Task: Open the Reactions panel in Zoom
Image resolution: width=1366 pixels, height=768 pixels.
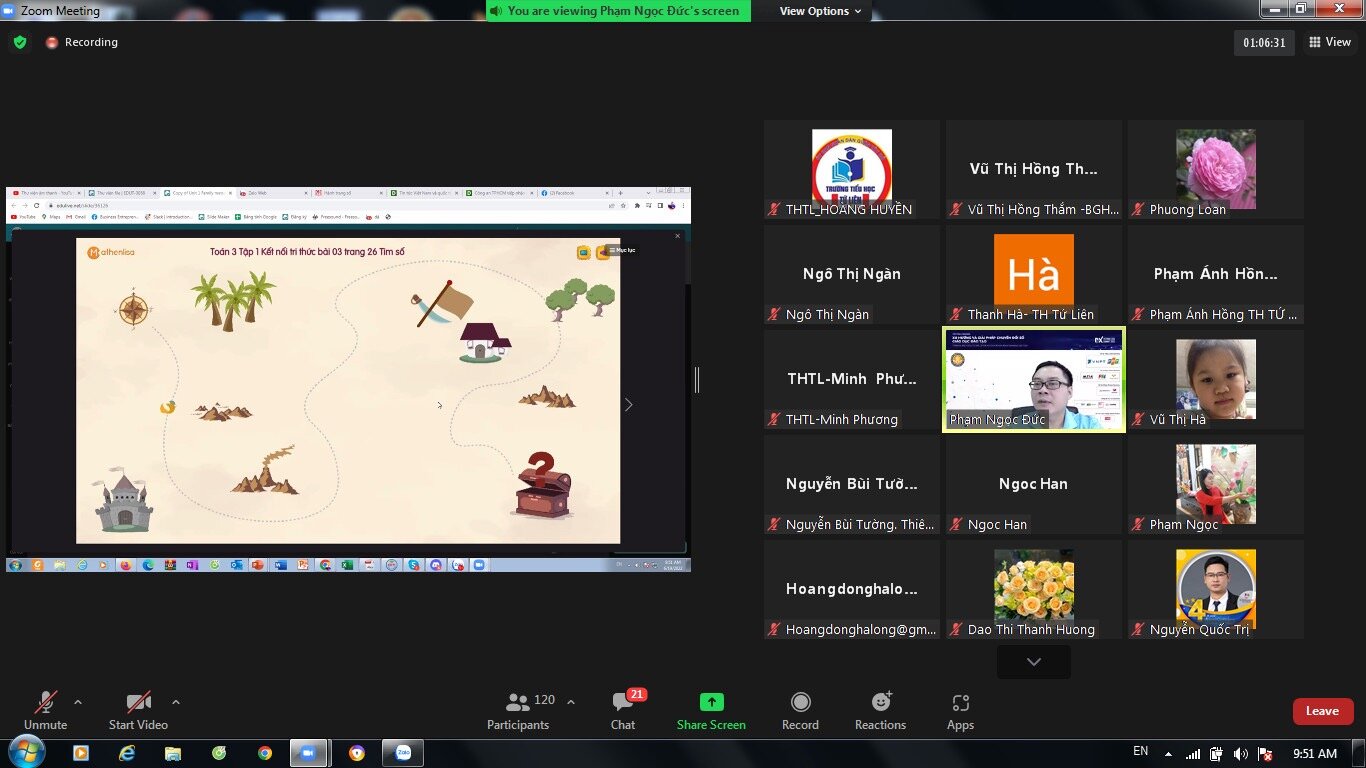Action: [879, 710]
